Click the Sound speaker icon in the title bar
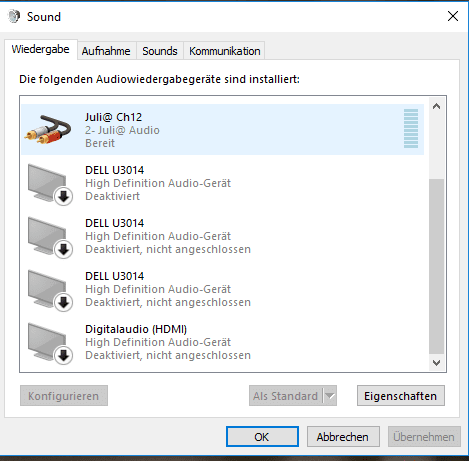469x461 pixels. (14, 16)
